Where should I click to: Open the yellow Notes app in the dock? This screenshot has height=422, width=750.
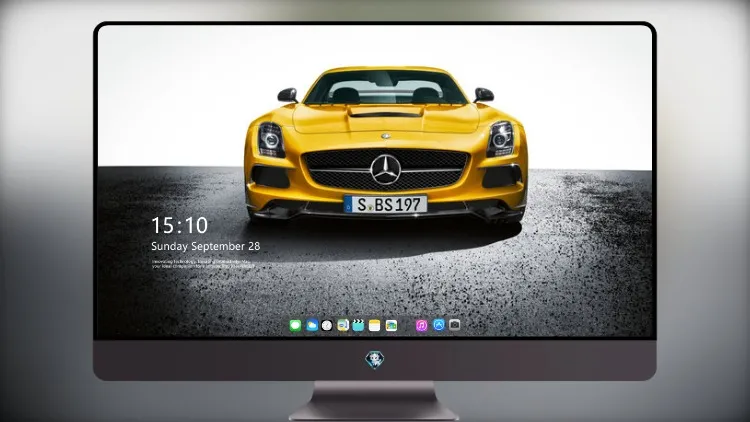pos(375,326)
